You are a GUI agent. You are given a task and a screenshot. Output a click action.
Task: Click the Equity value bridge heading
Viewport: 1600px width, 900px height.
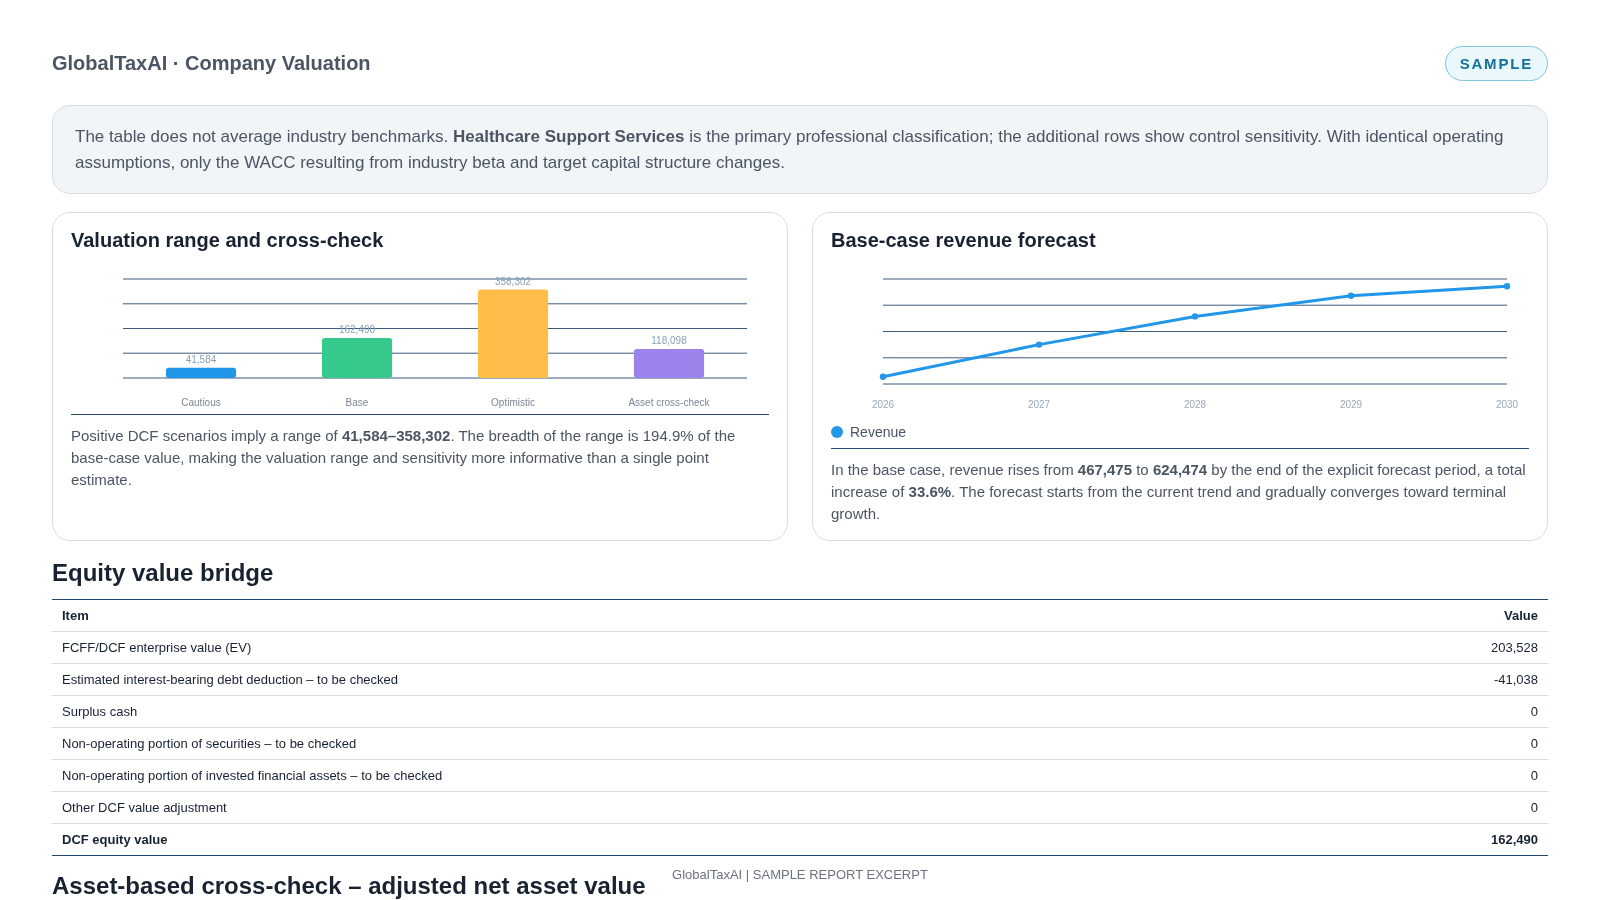pos(162,573)
